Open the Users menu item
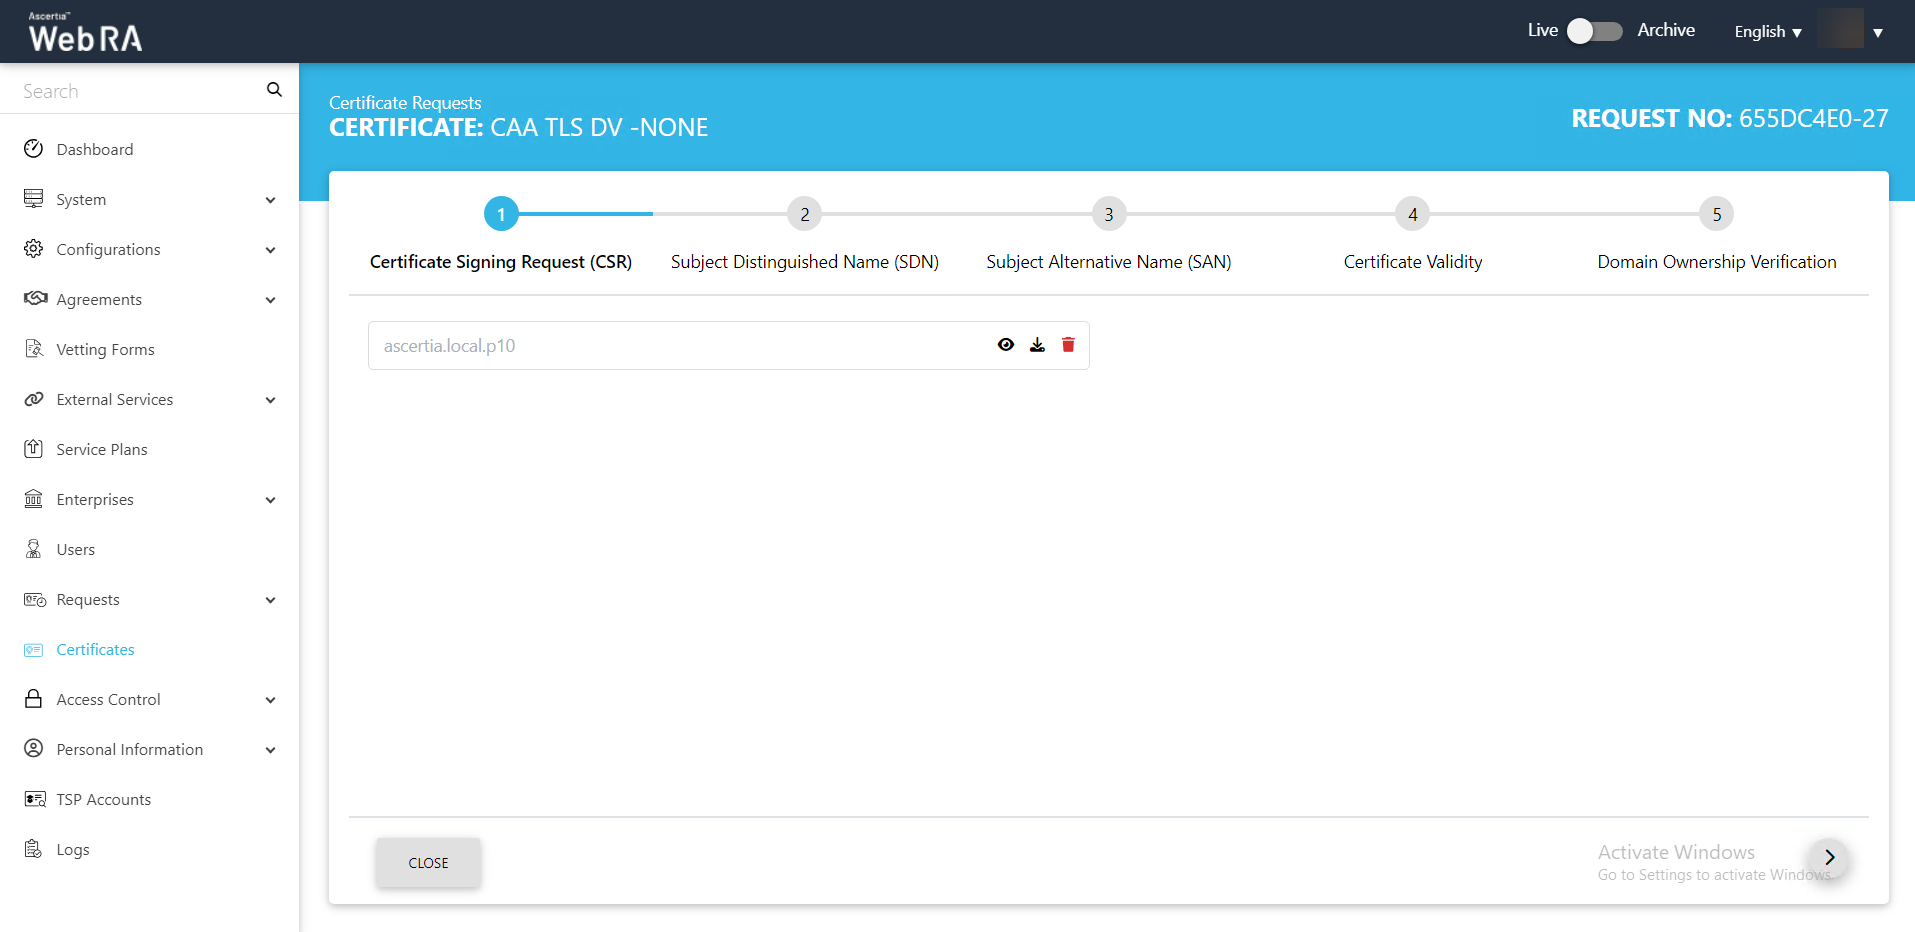 [76, 550]
